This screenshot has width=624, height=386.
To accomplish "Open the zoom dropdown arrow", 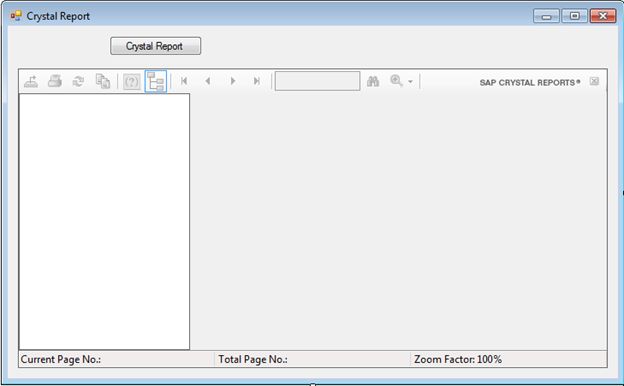I will (410, 82).
